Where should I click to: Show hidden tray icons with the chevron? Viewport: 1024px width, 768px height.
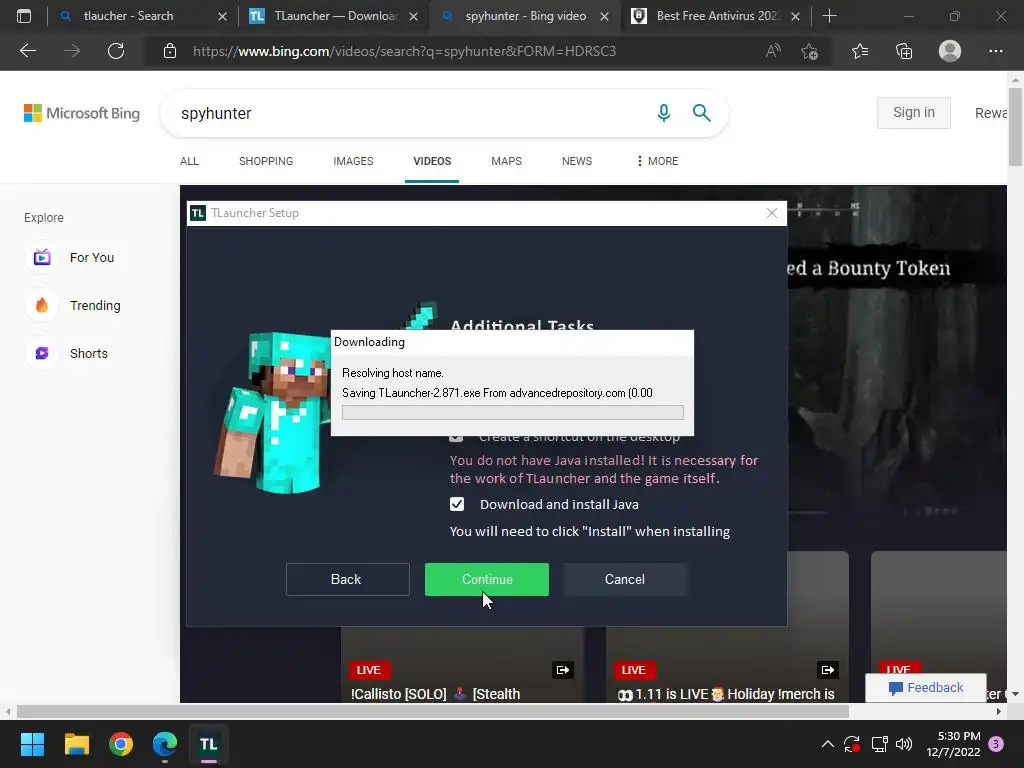[x=827, y=744]
